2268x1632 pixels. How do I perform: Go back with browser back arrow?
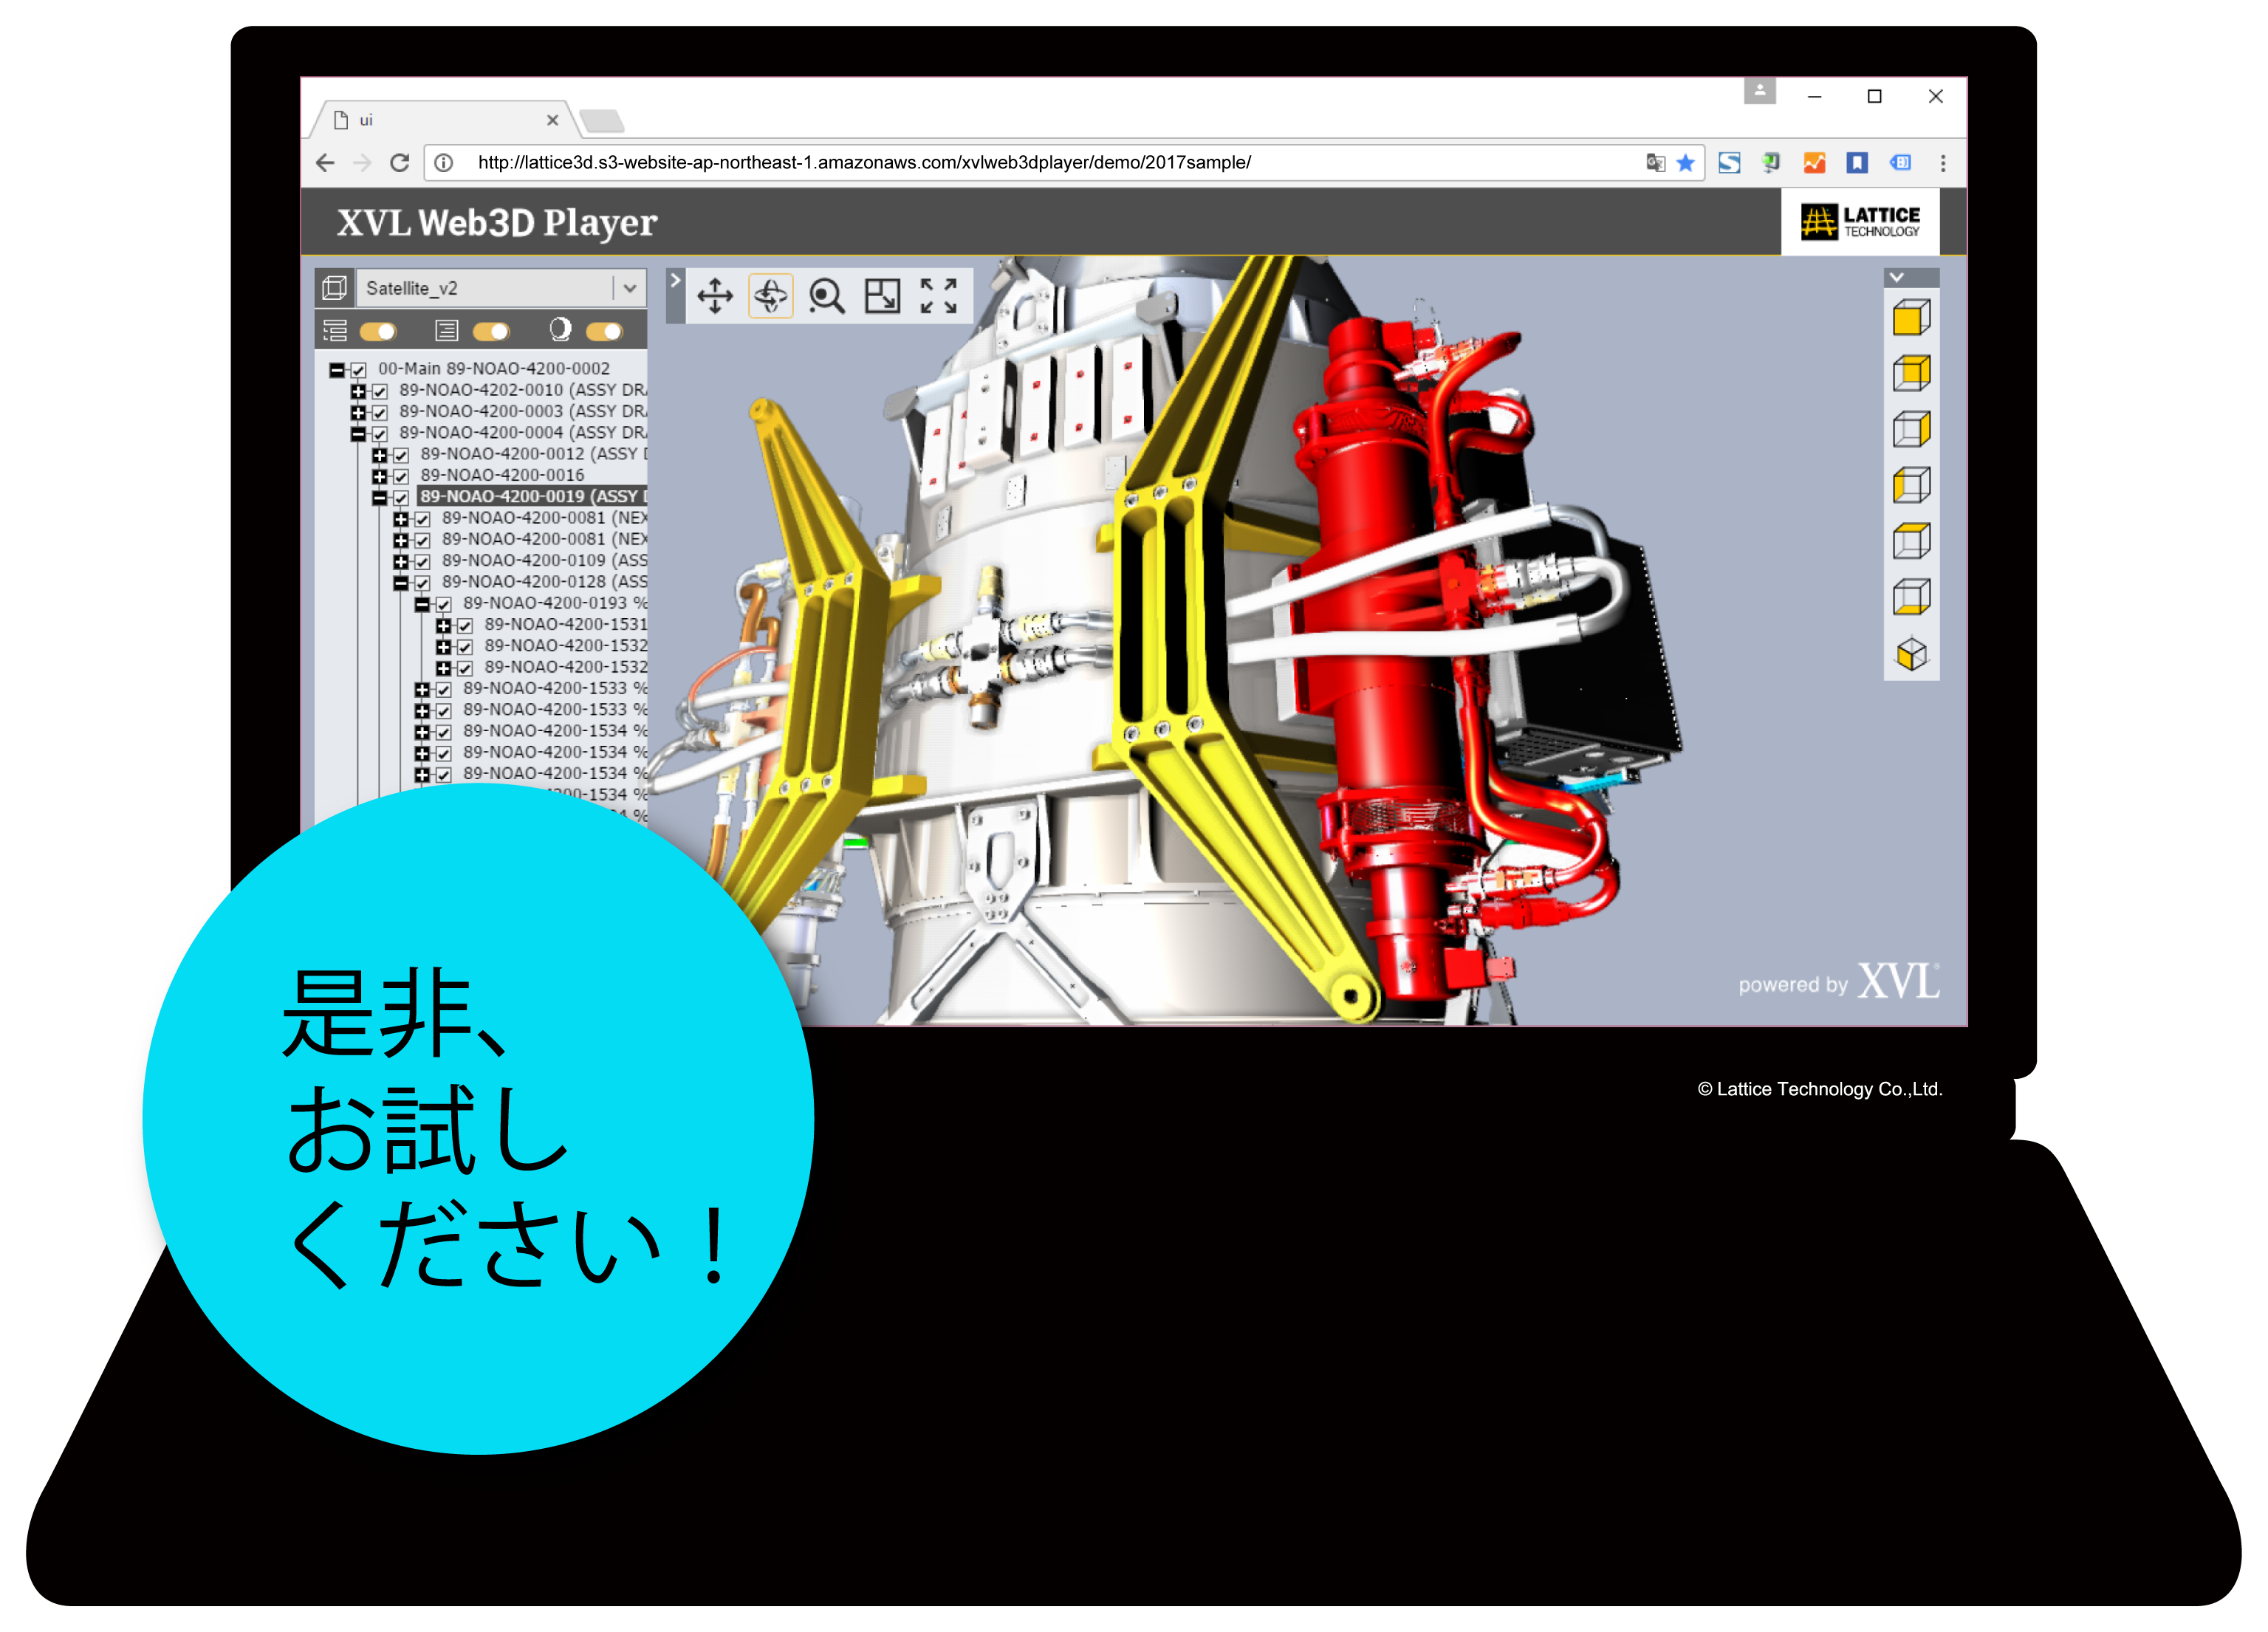click(x=325, y=163)
